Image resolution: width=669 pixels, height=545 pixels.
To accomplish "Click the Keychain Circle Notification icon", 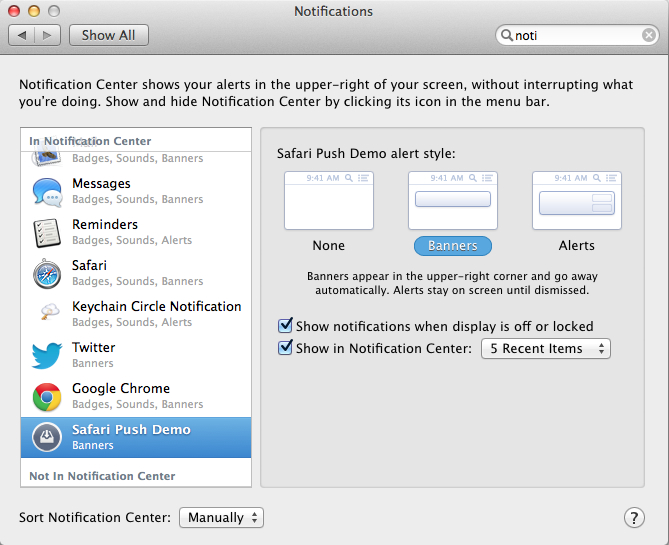I will [x=47, y=314].
